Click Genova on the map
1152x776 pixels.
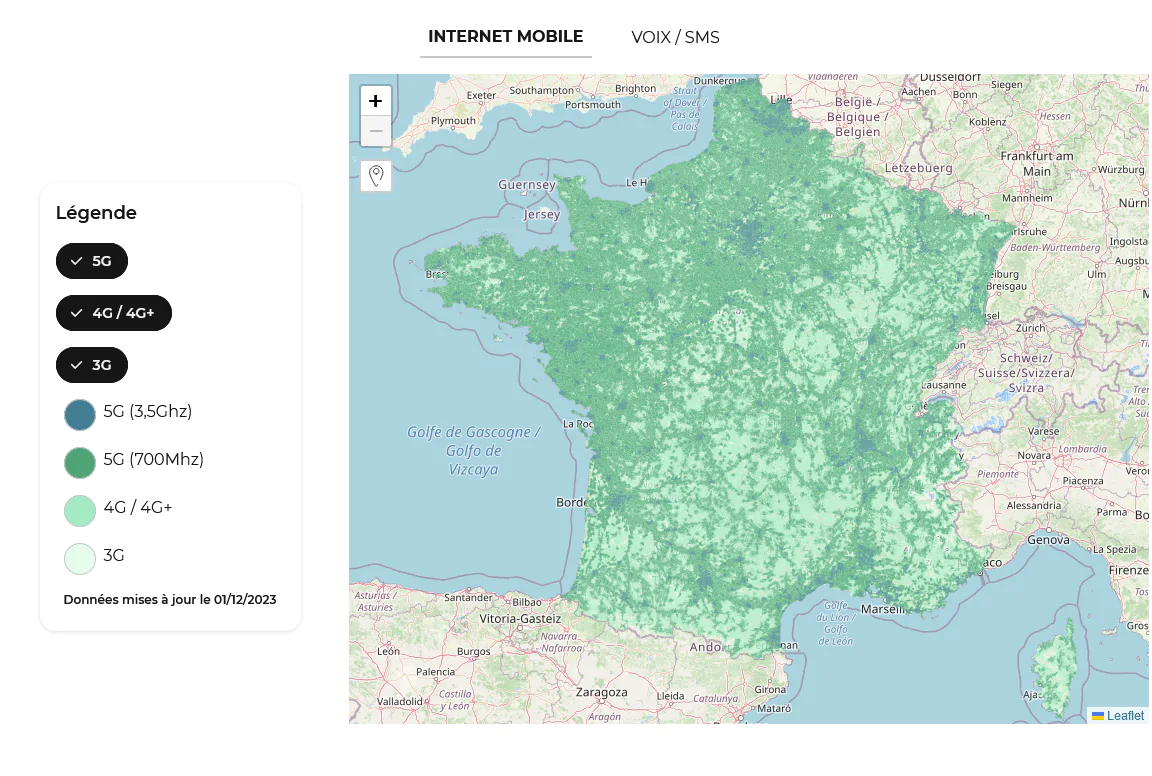coord(1048,540)
